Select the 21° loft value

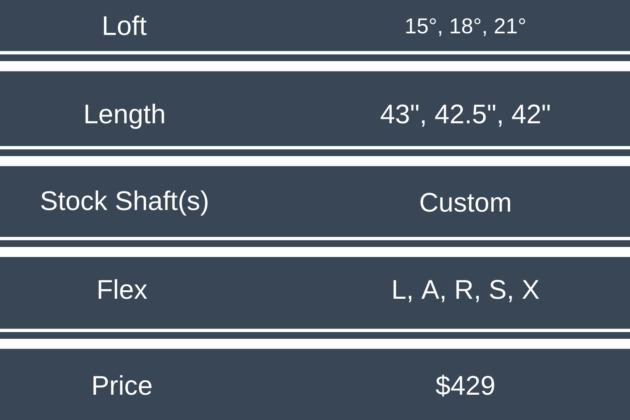[509, 27]
